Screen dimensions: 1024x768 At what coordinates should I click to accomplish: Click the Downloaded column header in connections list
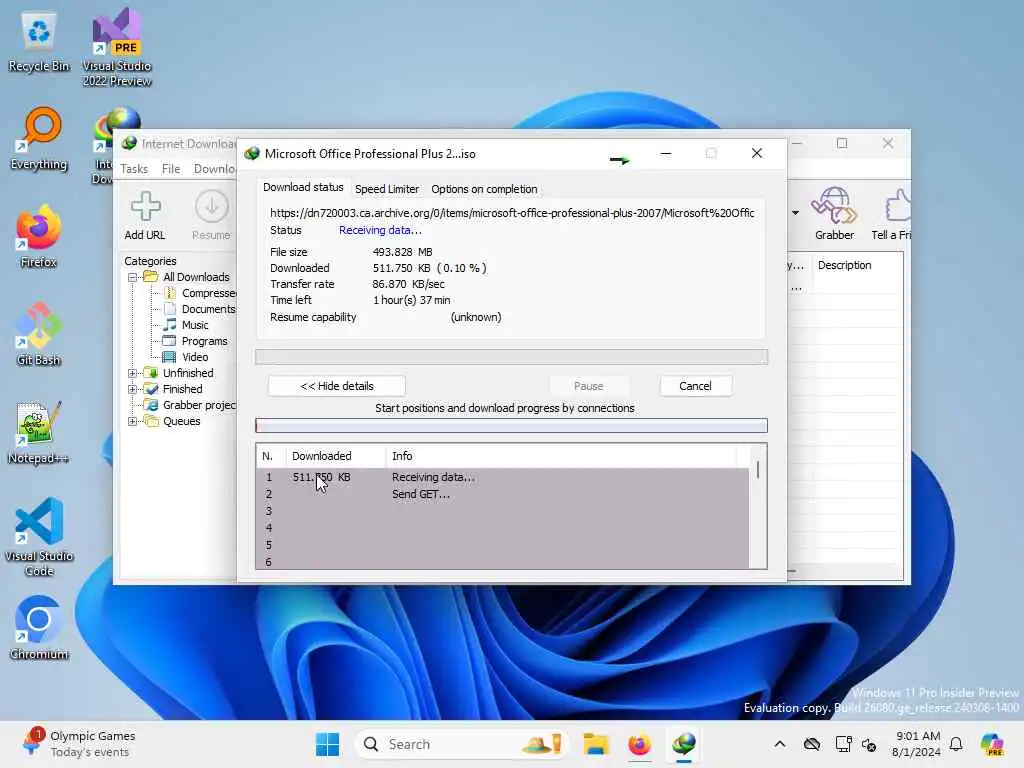(336, 456)
